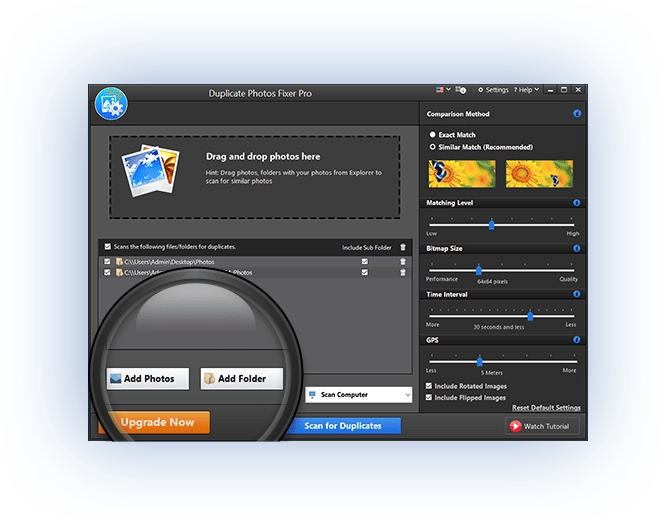
Task: Click Reset Default Settings link
Action: tap(546, 408)
